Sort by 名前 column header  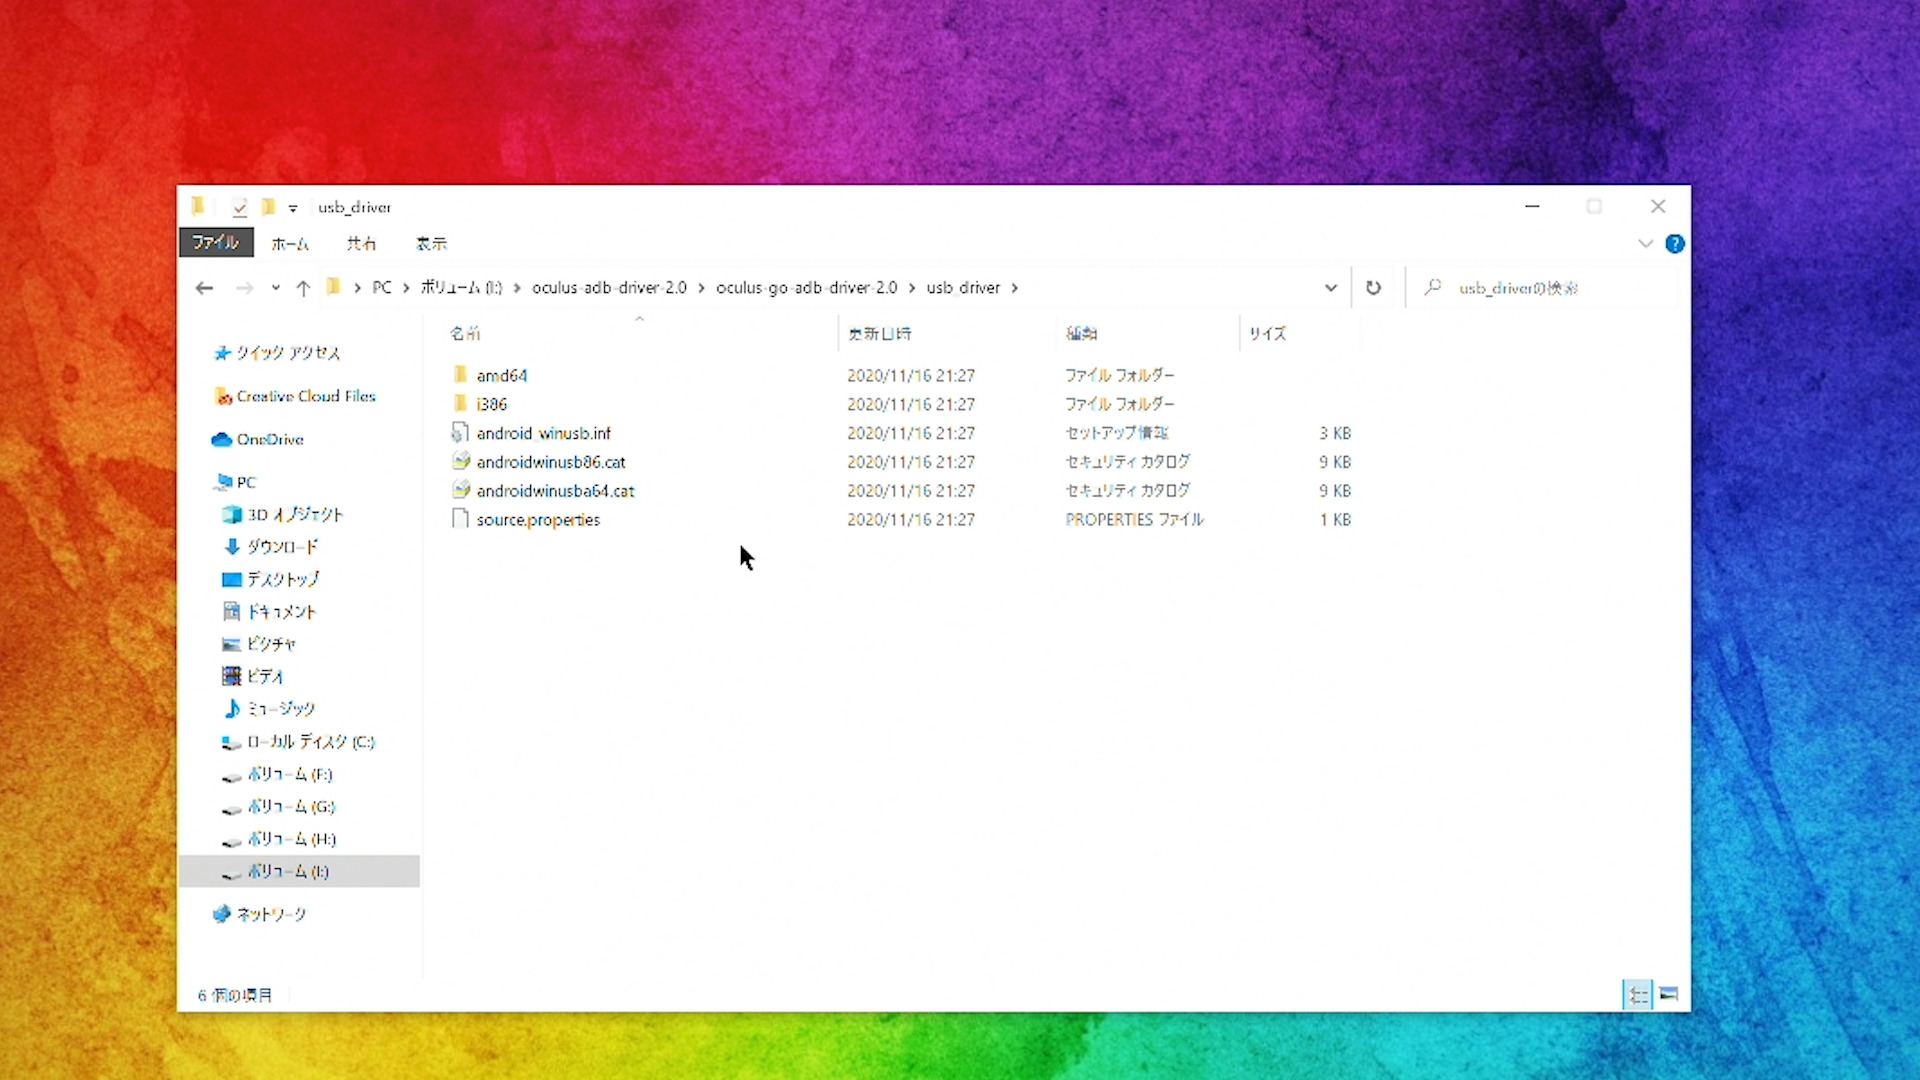tap(465, 334)
